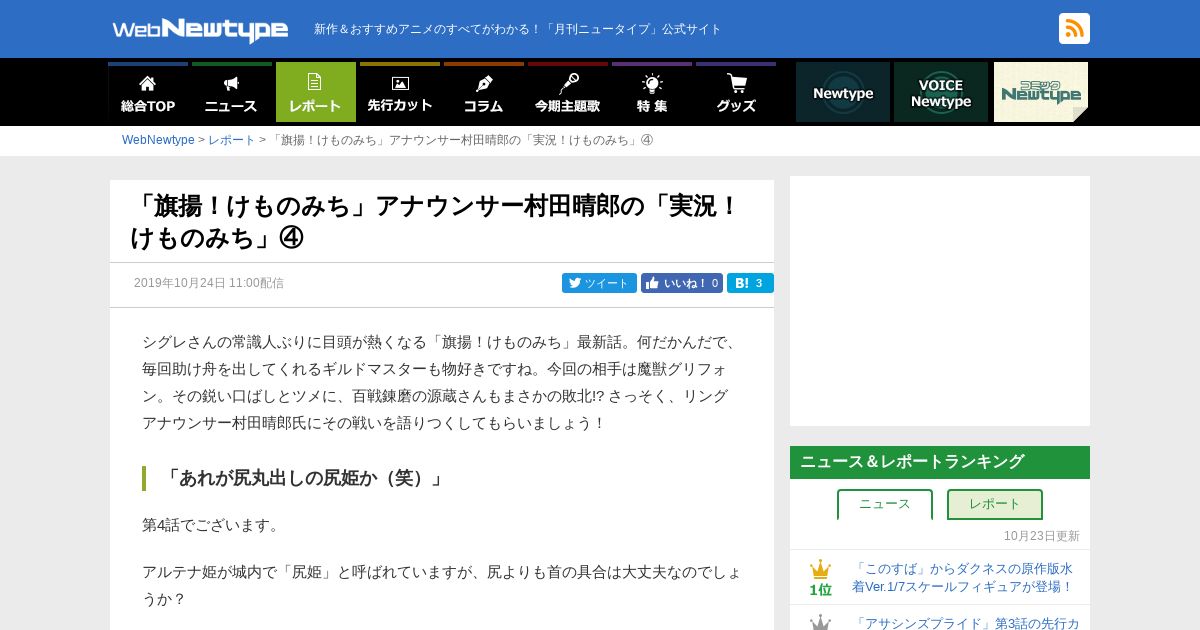Click the site tagline 新作＆おすすめアニメ text
Viewport: 1200px width, 630px height.
click(x=518, y=29)
